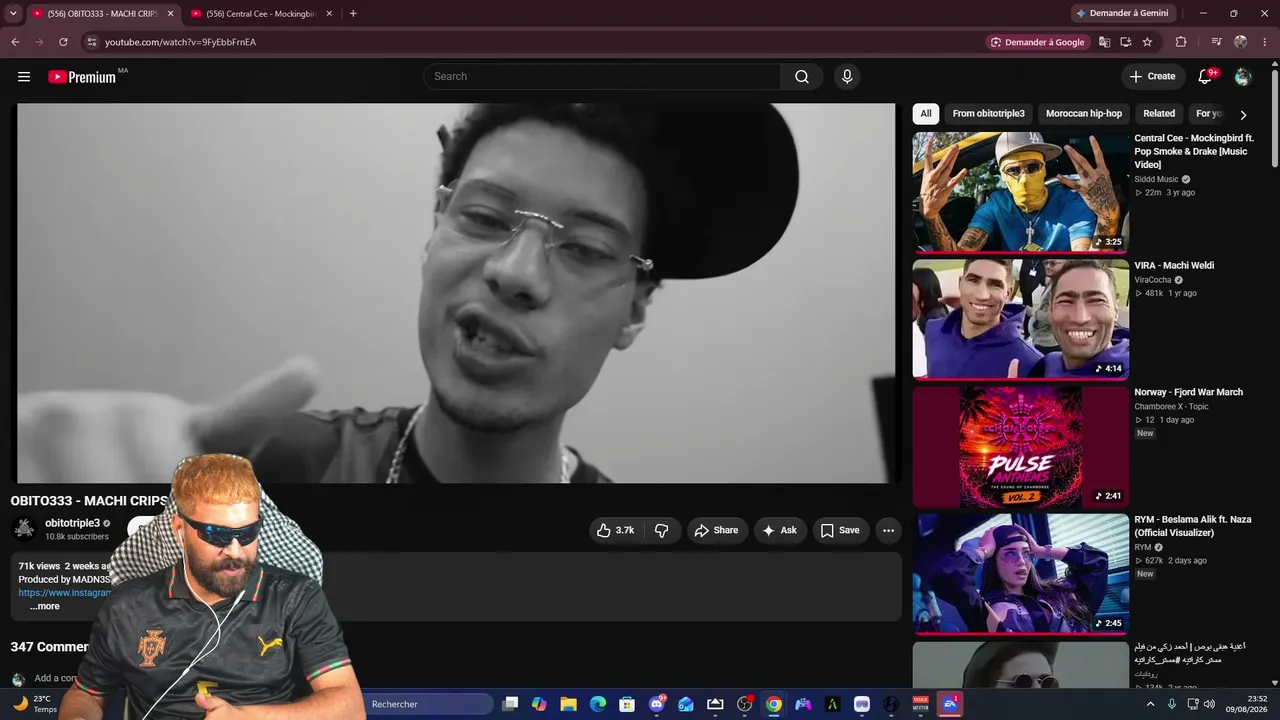The image size is (1280, 720).
Task: Click the YouTube search field
Action: (x=602, y=77)
